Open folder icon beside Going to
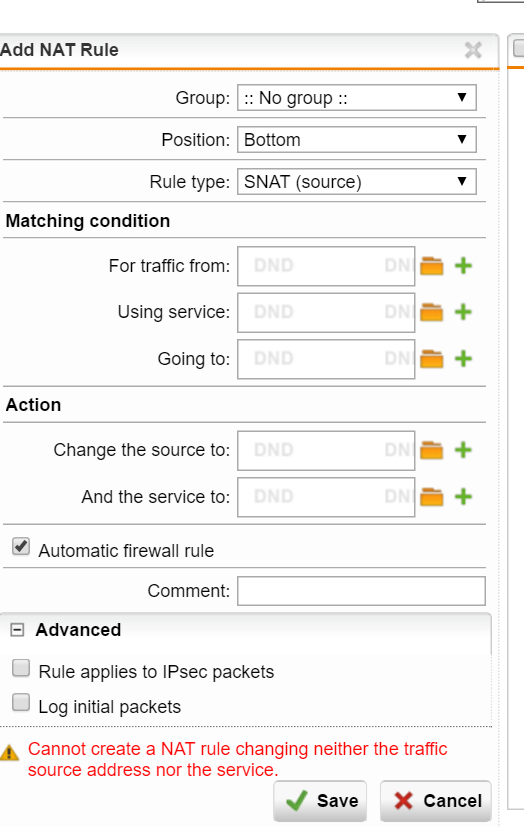Image resolution: width=524 pixels, height=827 pixels. [x=431, y=359]
